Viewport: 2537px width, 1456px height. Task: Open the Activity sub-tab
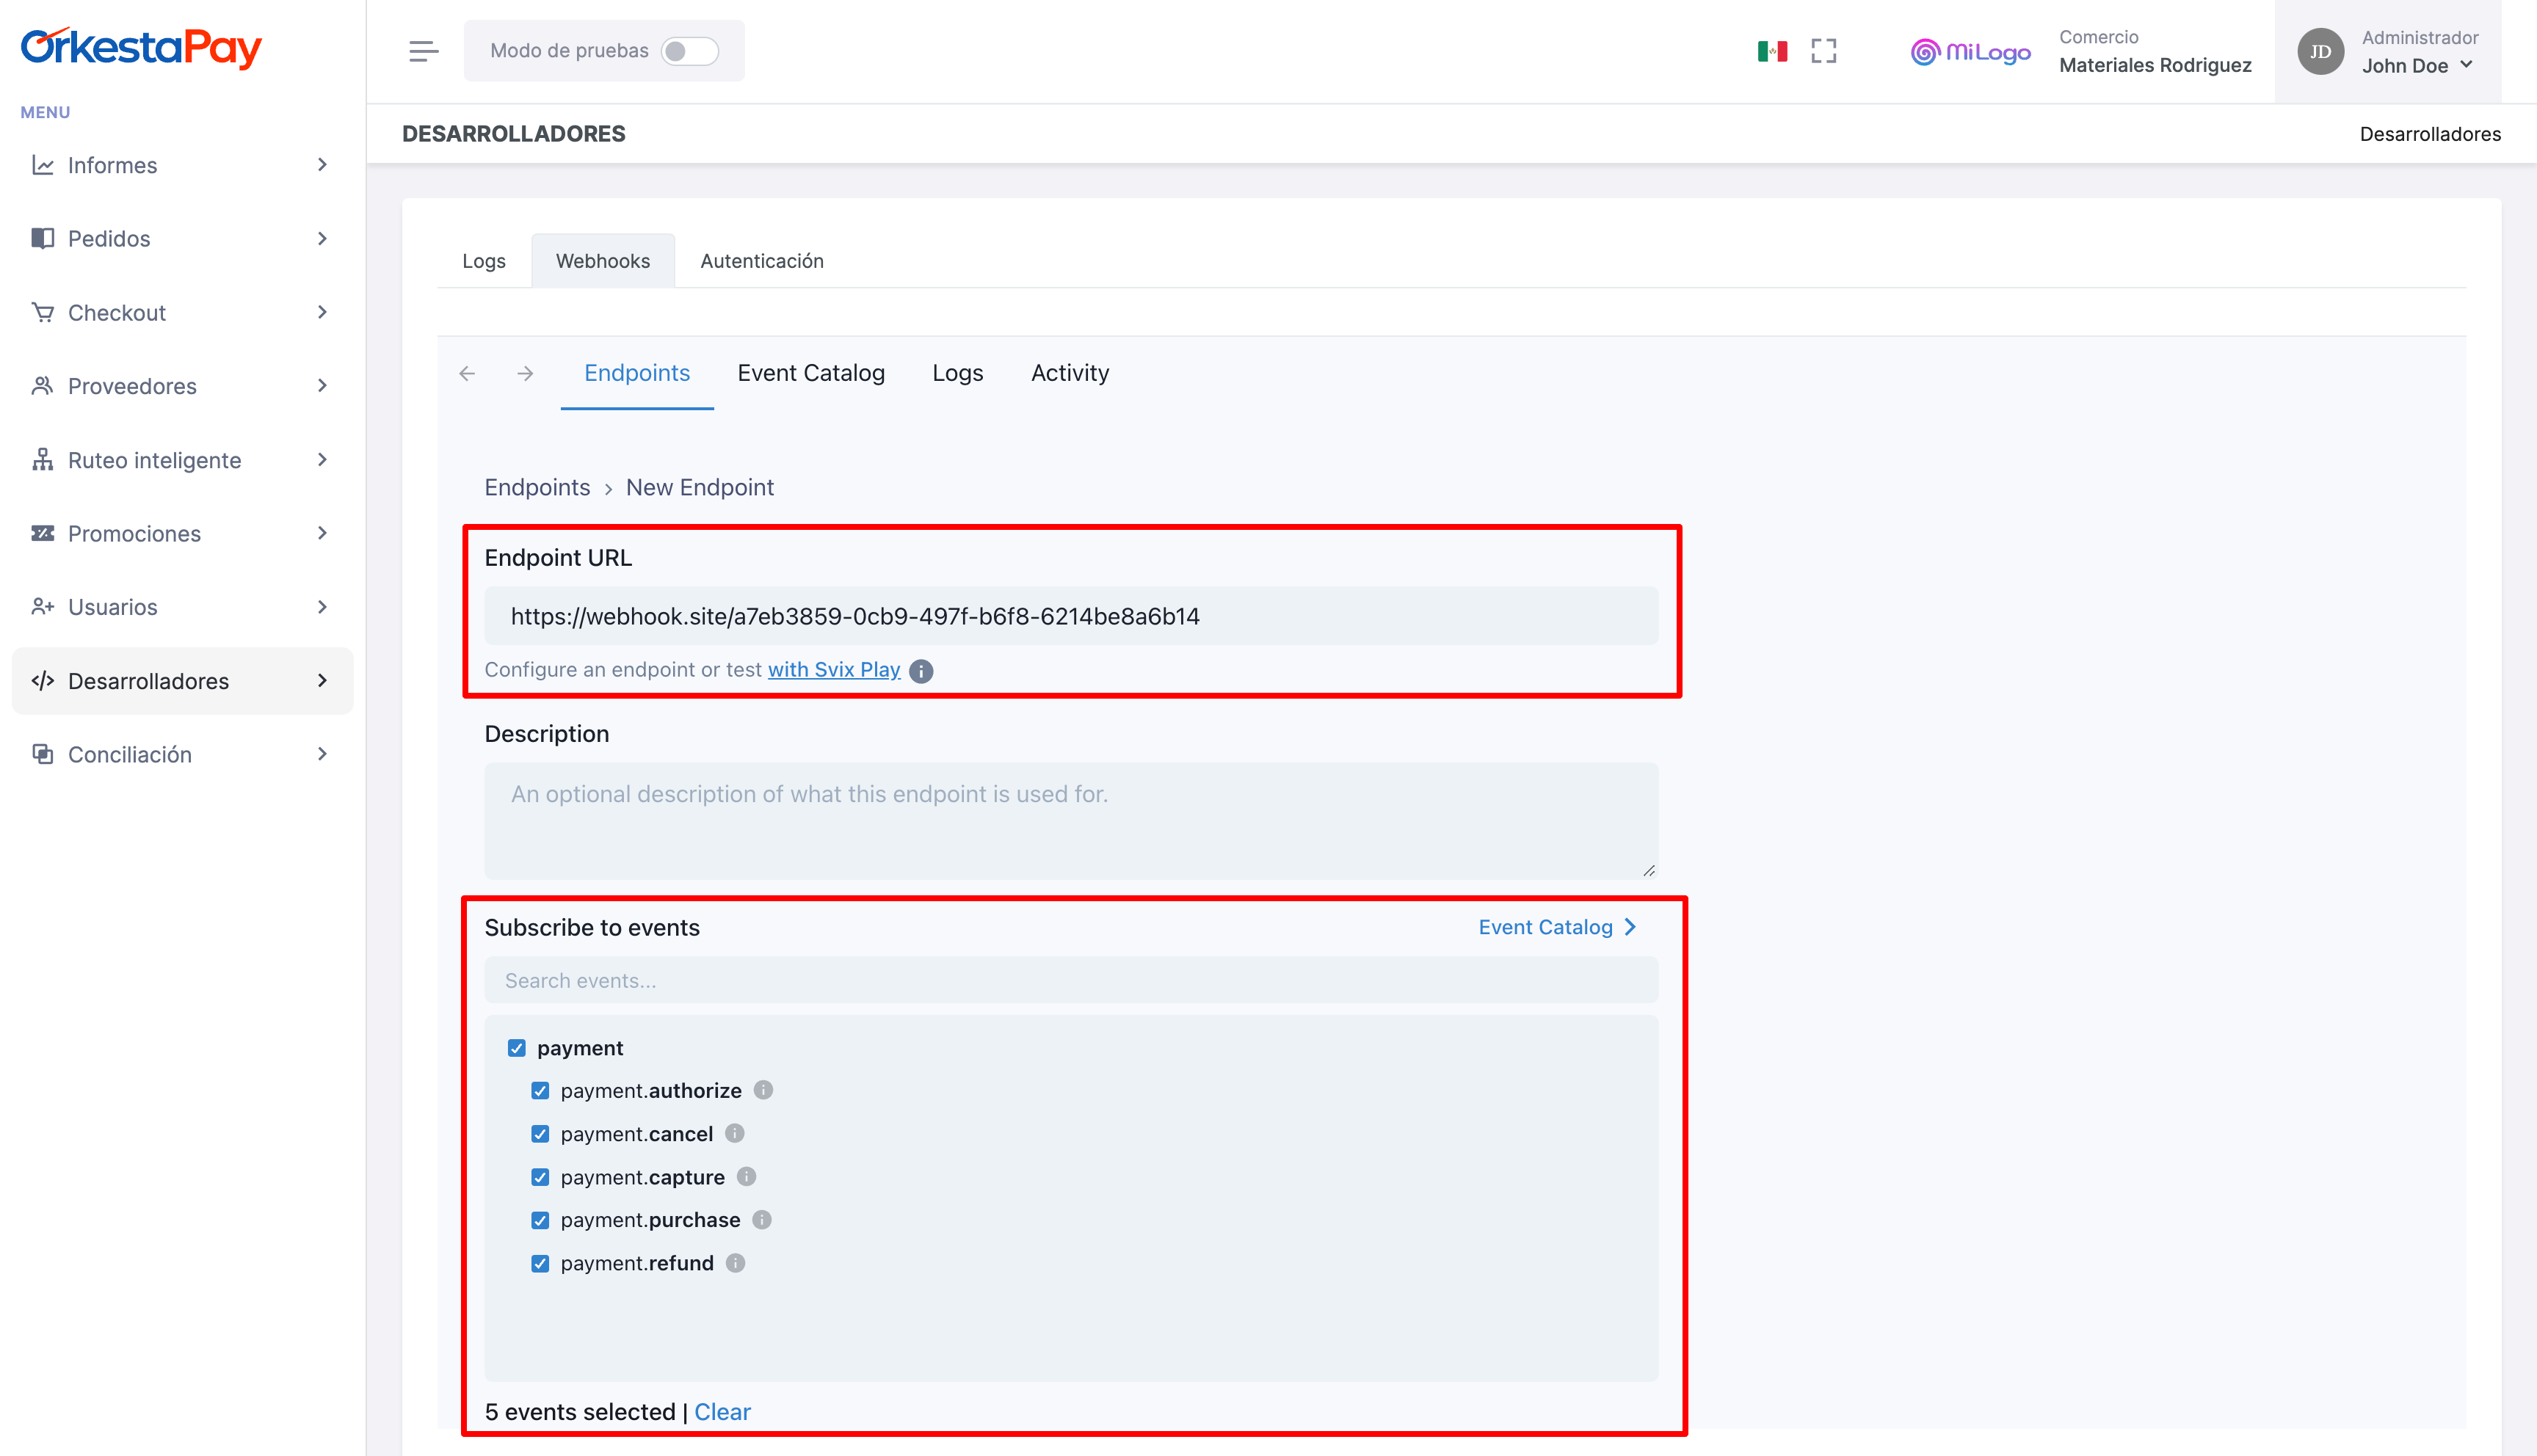(1070, 373)
